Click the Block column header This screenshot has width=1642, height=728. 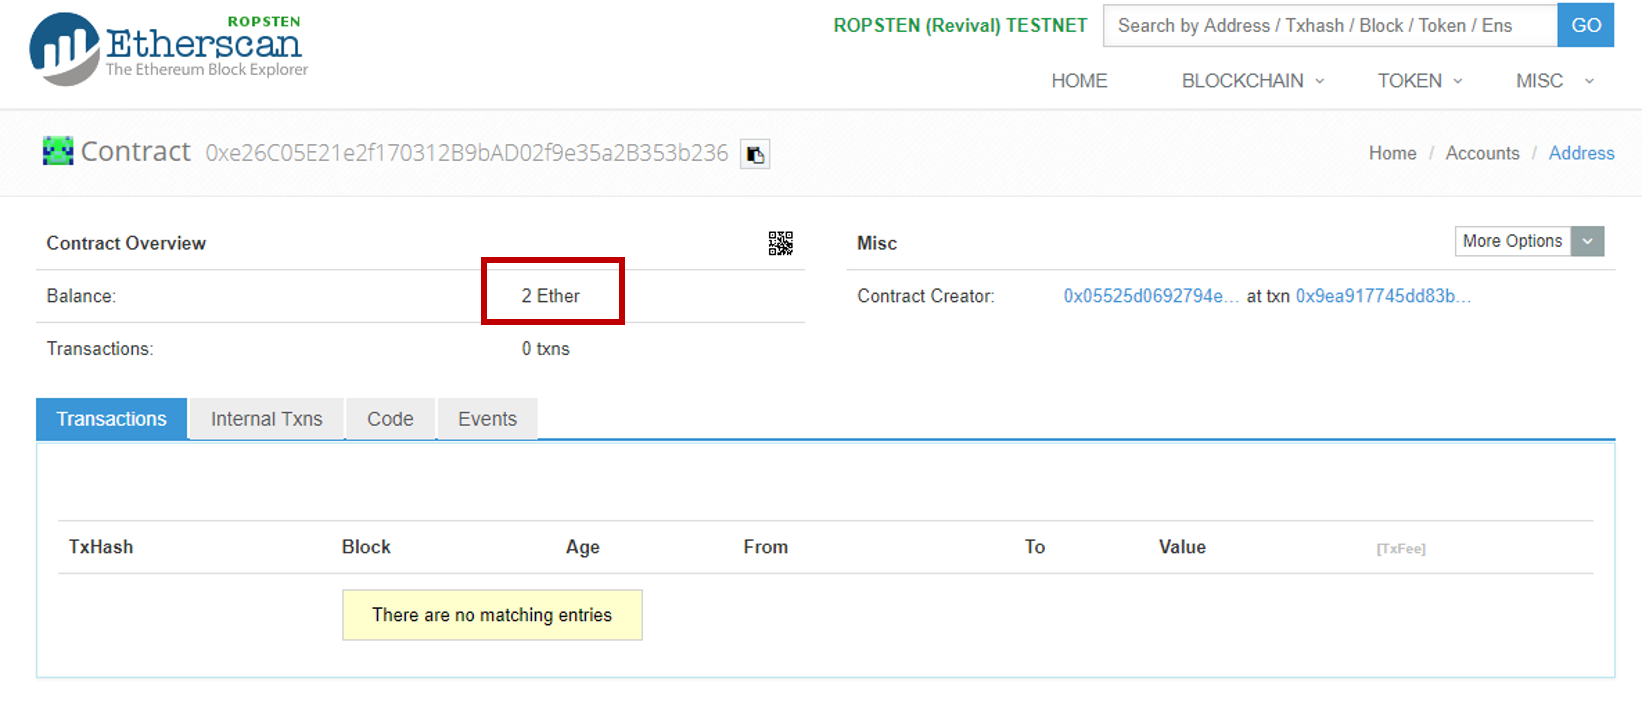tap(366, 547)
